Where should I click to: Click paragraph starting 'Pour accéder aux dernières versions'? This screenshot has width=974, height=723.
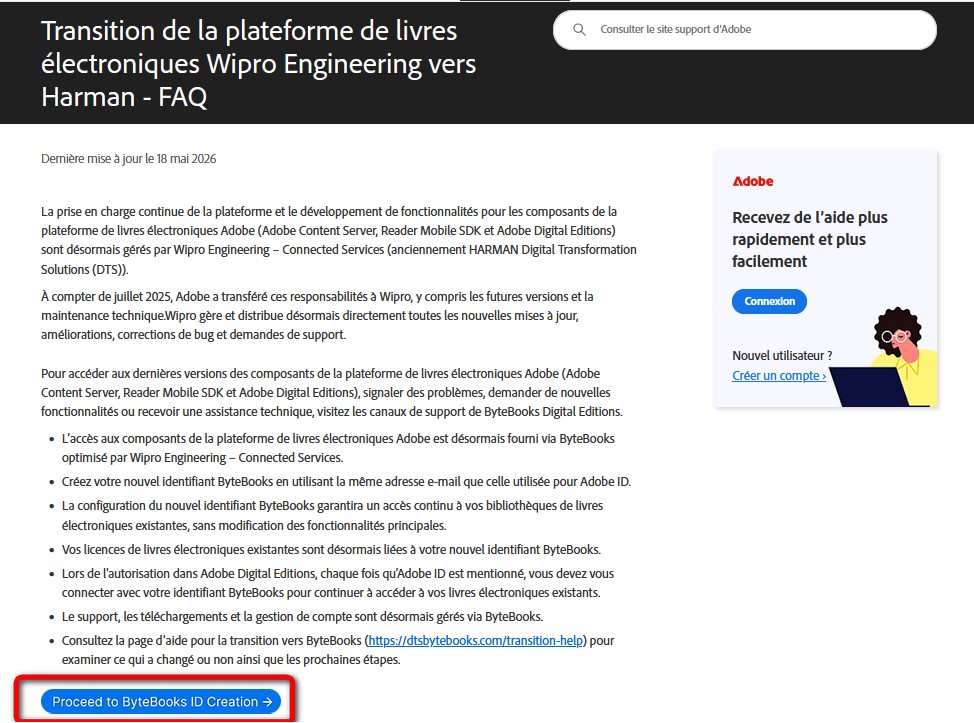point(332,393)
